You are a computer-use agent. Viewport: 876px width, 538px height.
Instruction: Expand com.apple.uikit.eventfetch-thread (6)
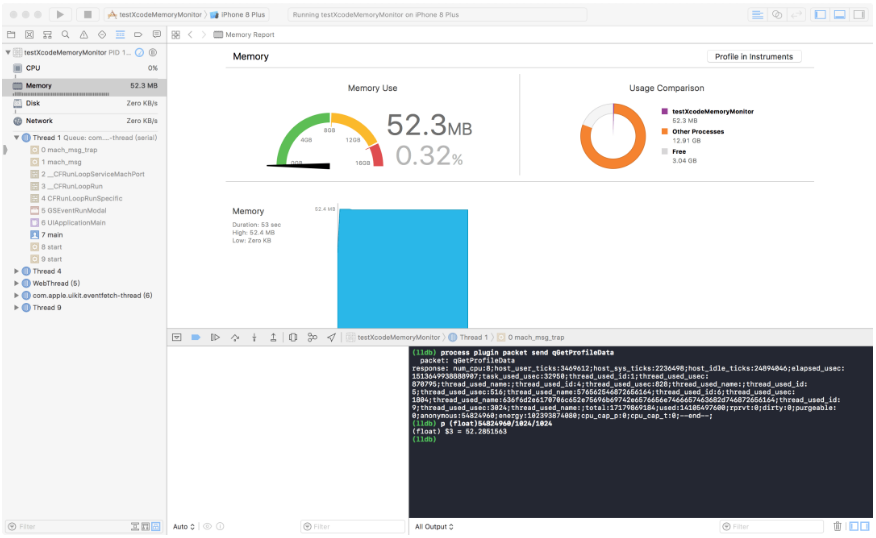(x=17, y=296)
